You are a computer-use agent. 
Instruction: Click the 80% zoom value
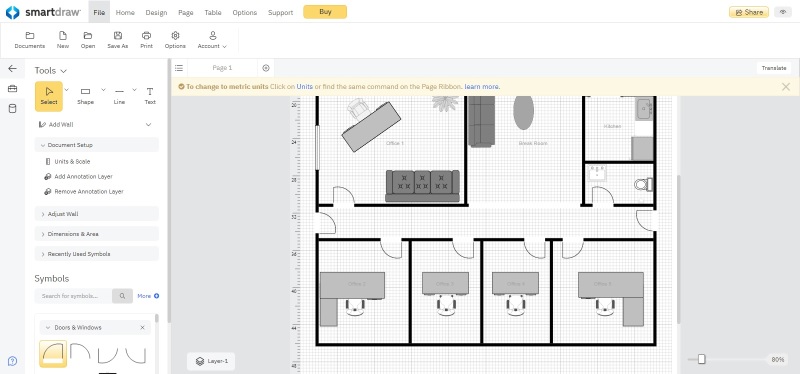point(778,360)
